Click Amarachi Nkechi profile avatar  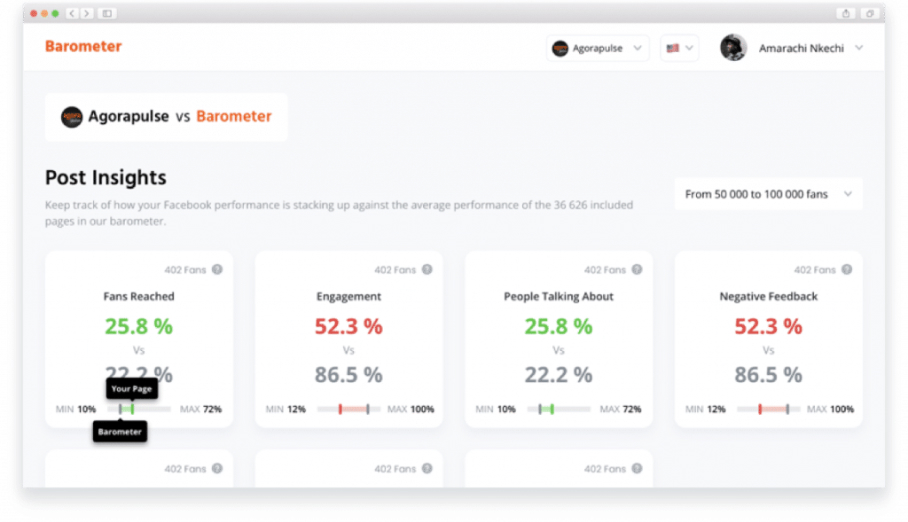[x=733, y=48]
